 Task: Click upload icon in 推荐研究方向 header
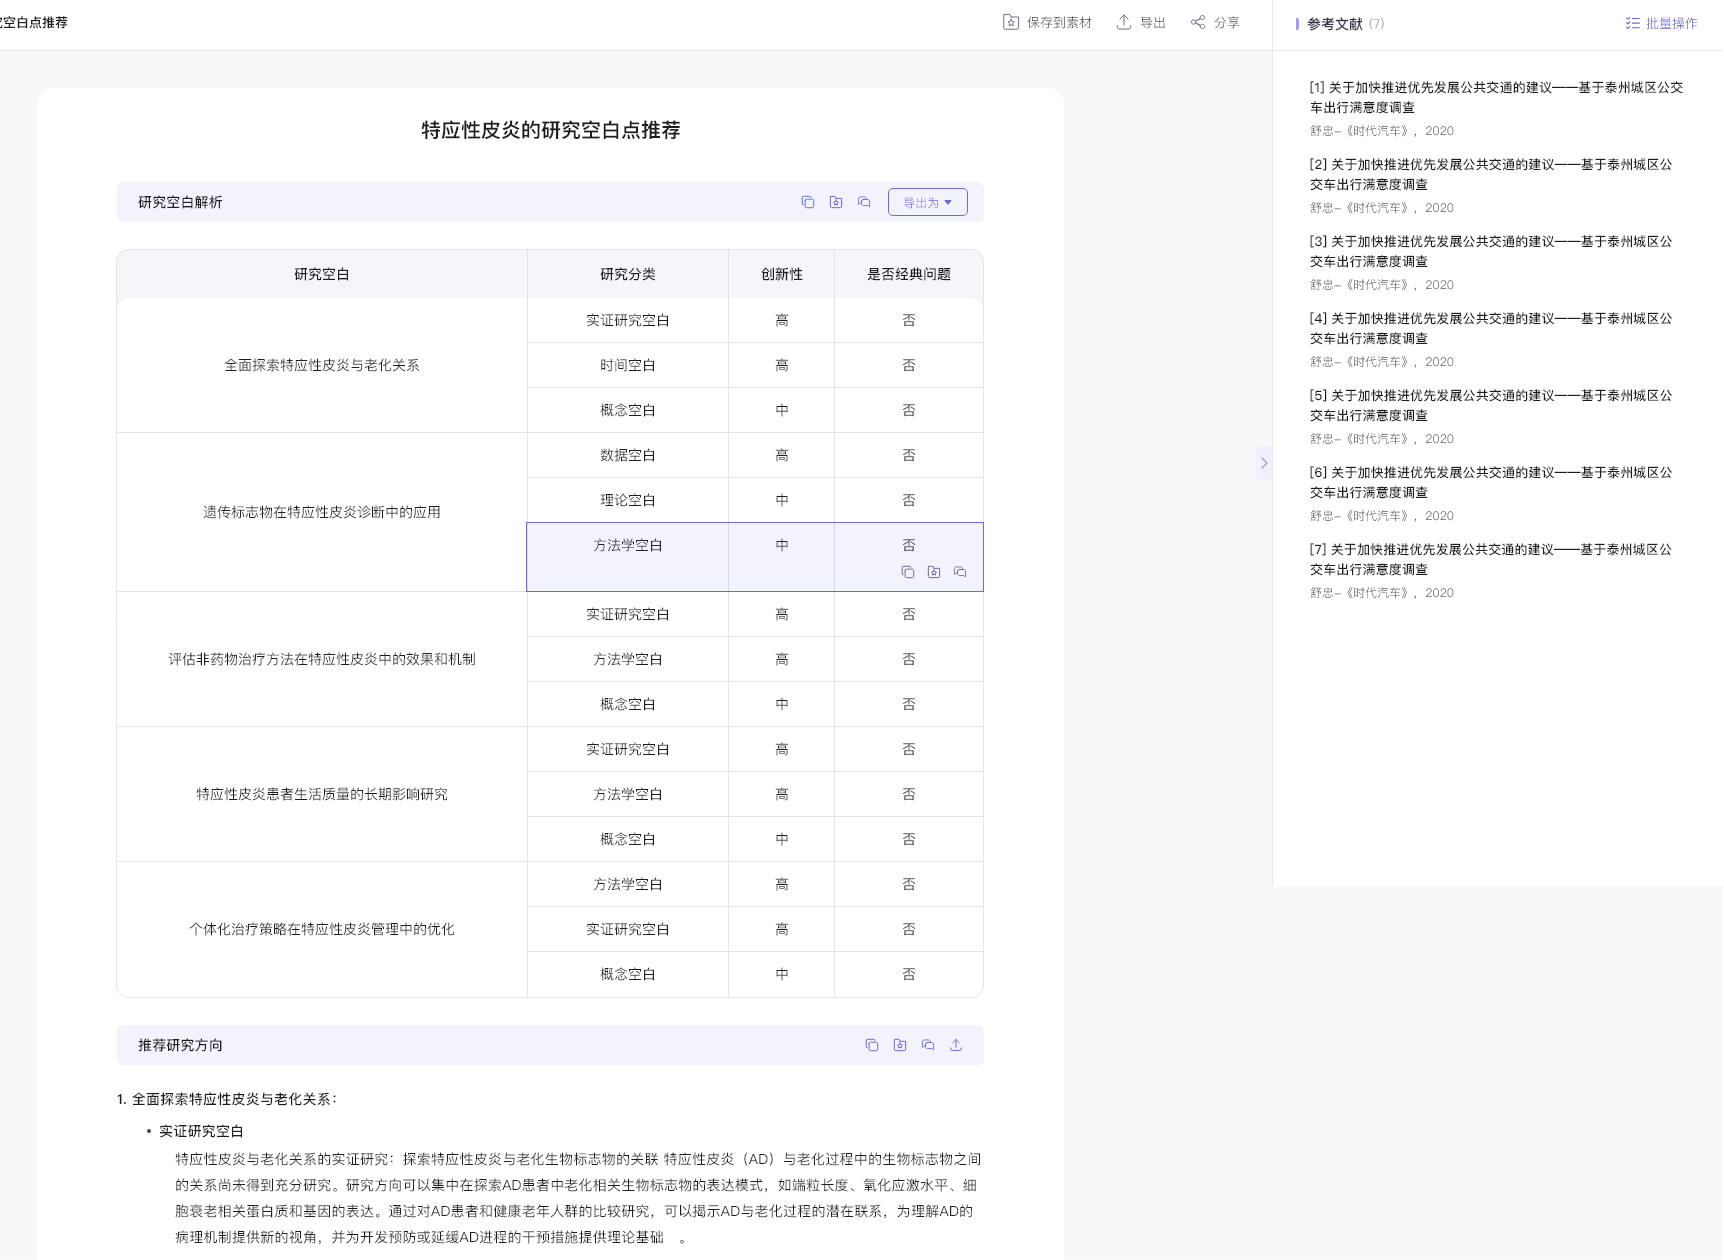click(956, 1045)
